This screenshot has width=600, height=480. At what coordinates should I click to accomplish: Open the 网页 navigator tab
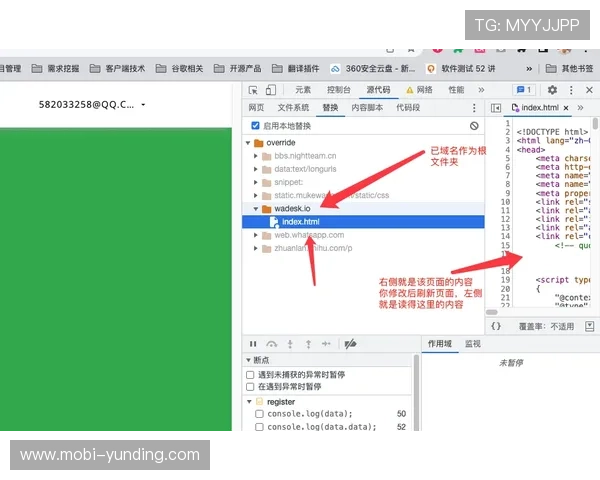point(256,108)
